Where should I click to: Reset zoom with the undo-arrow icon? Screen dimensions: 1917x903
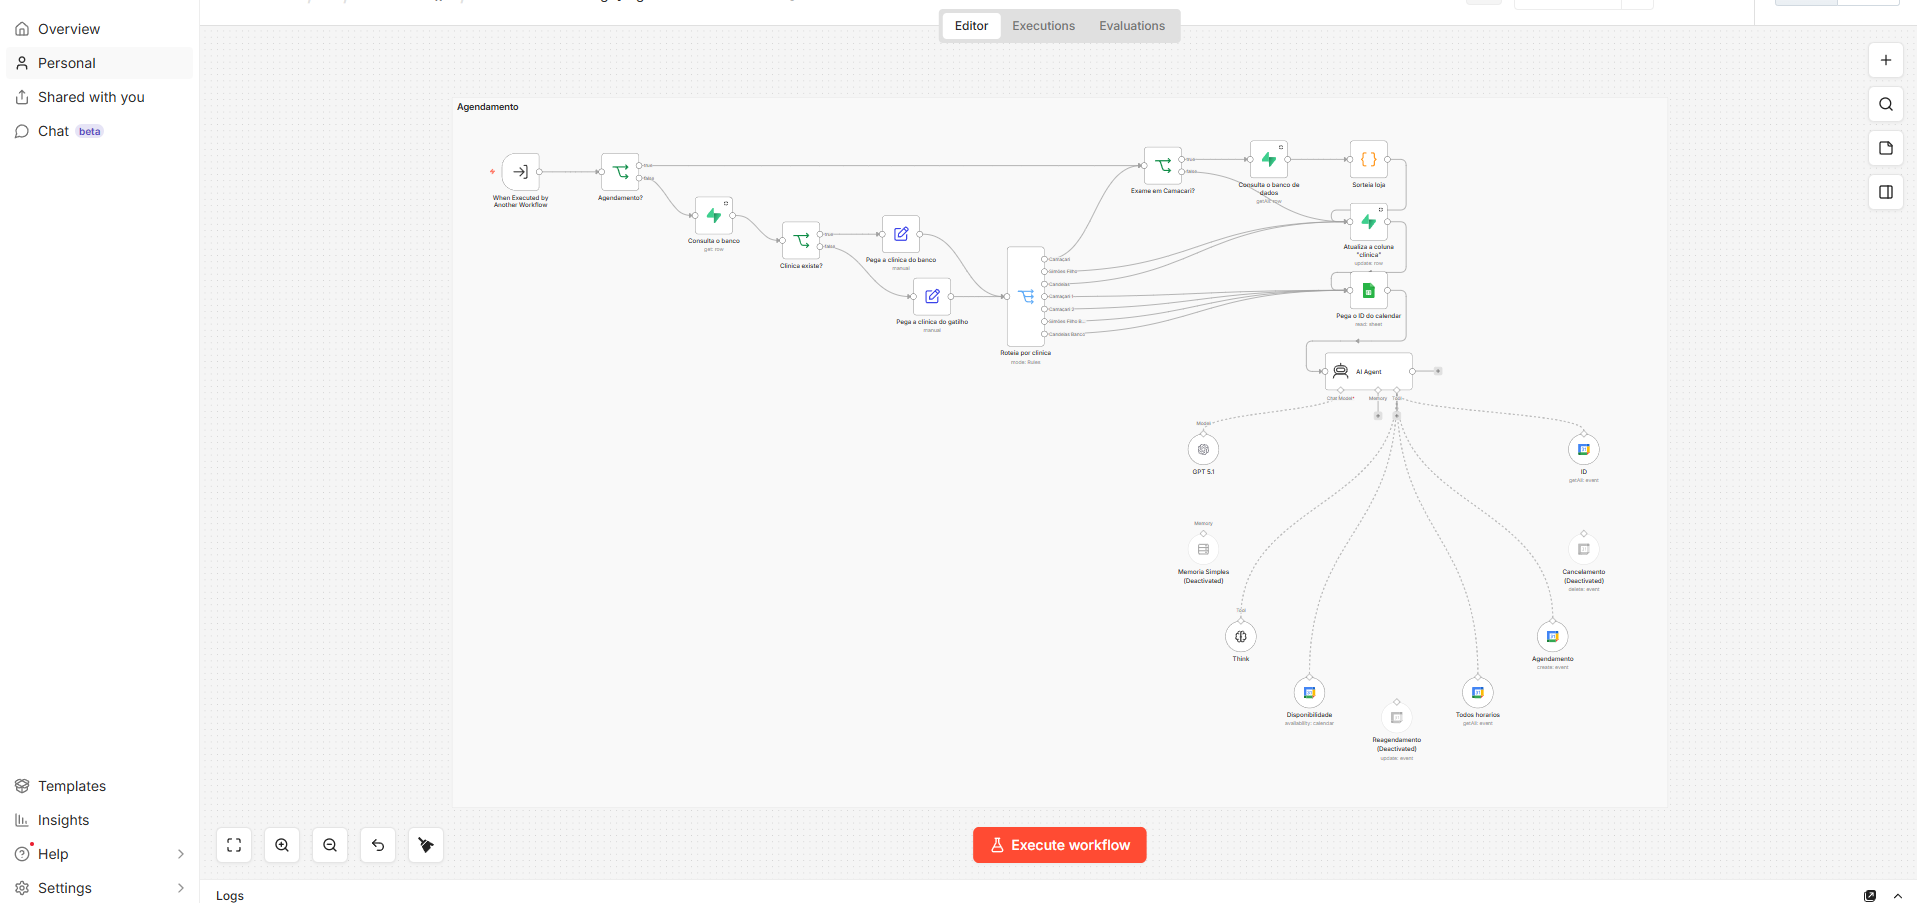[378, 845]
